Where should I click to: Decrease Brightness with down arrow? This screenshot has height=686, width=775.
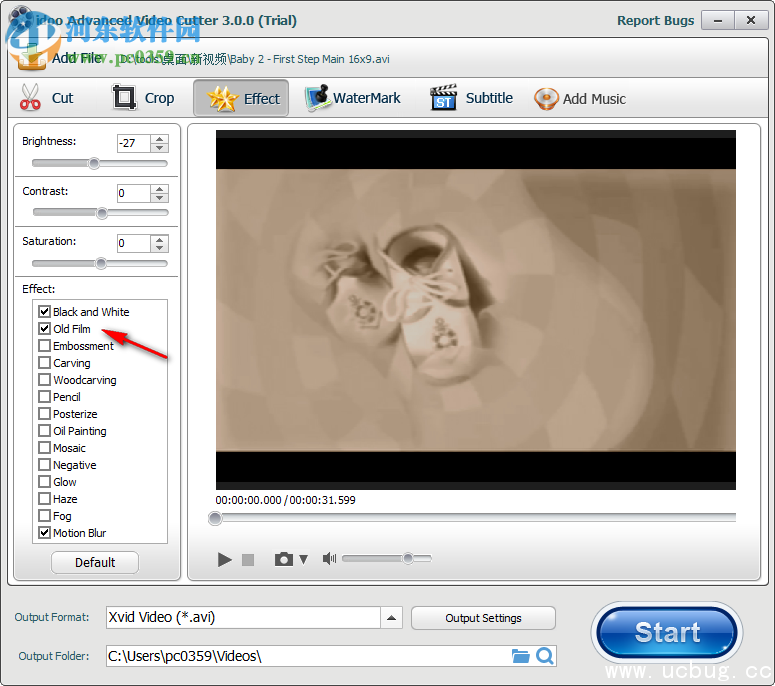point(159,148)
